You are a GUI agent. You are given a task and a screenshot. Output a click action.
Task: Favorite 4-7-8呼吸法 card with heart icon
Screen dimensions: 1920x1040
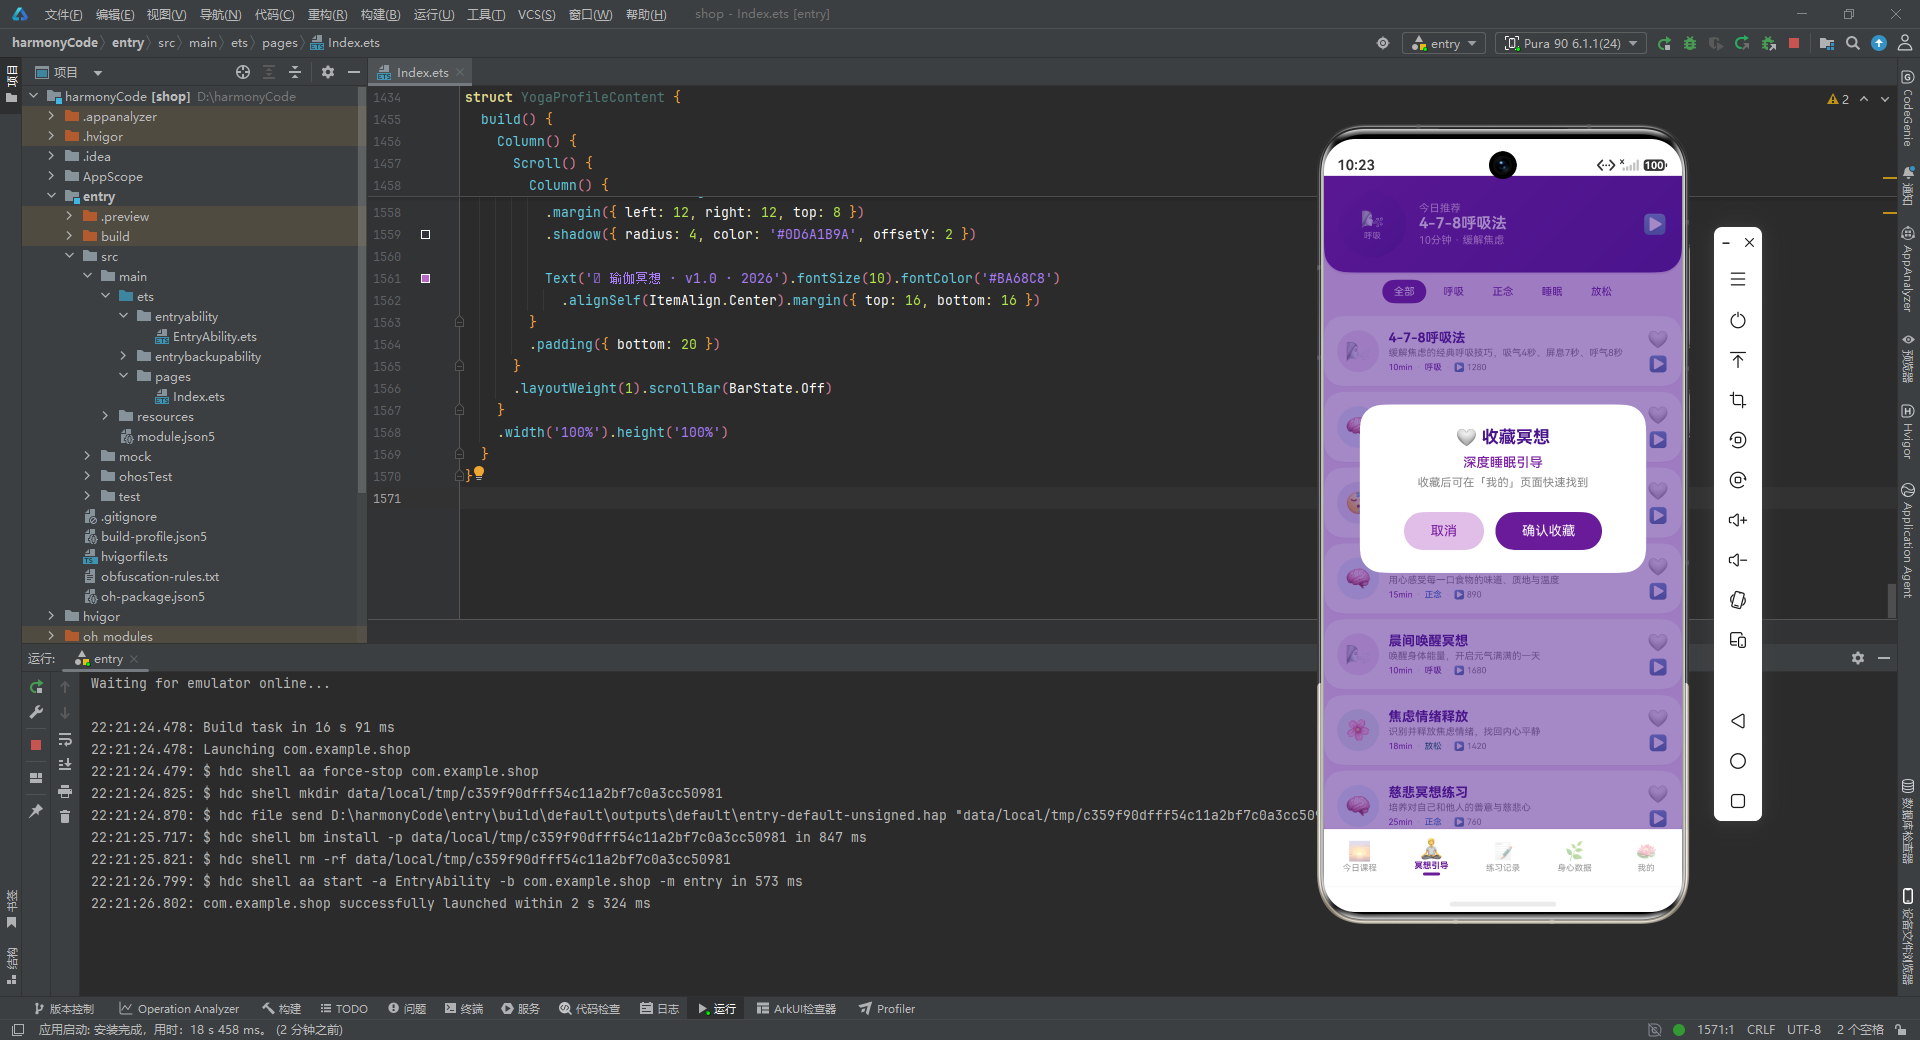click(x=1658, y=339)
